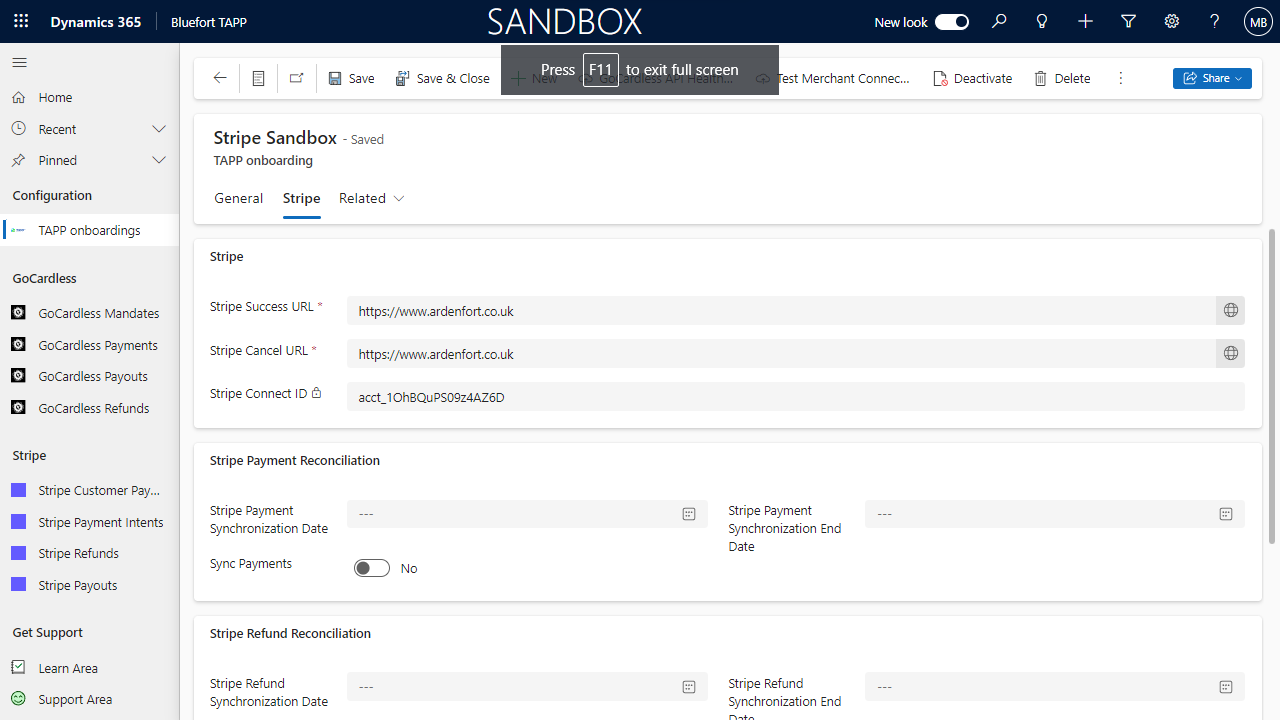1280x720 pixels.
Task: Open record in new window icon
Action: pos(296,78)
